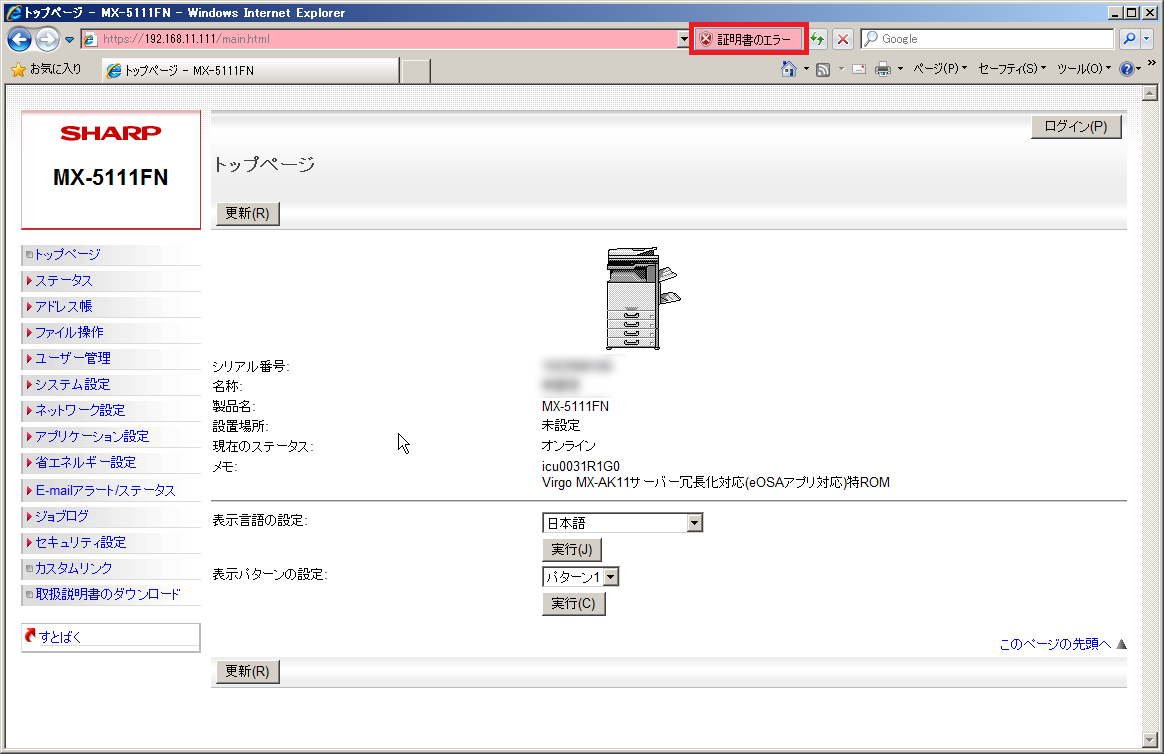Open アプリケーション設定 in the sidebar
This screenshot has width=1164, height=754.
point(92,436)
